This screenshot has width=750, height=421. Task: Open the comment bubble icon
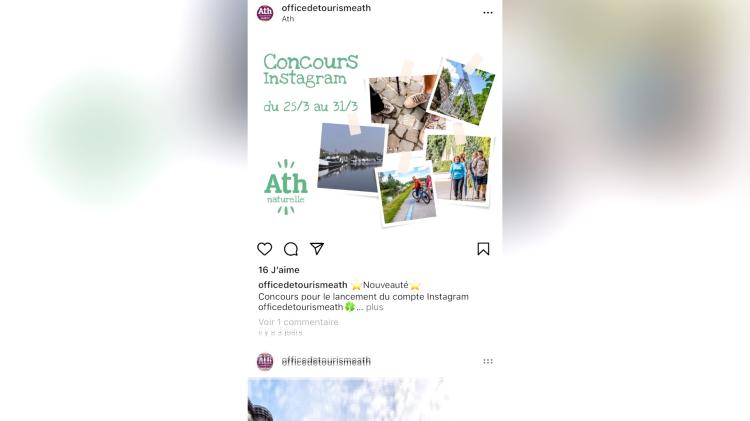click(x=291, y=249)
